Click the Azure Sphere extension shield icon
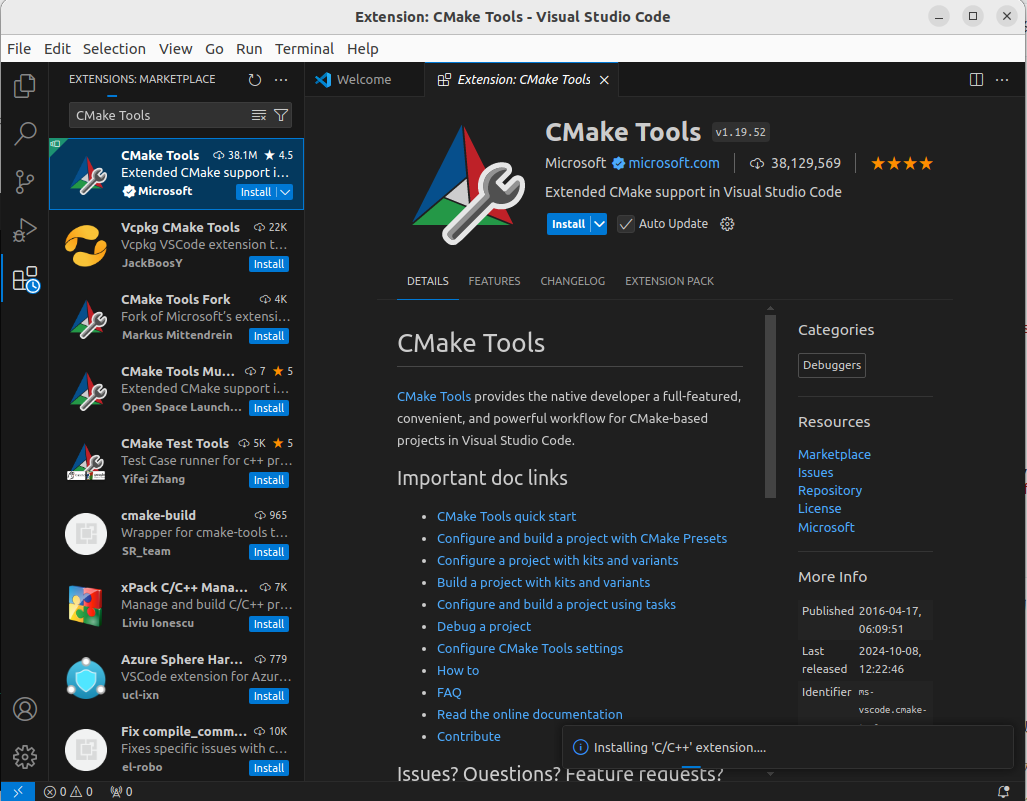1027x801 pixels. (86, 678)
